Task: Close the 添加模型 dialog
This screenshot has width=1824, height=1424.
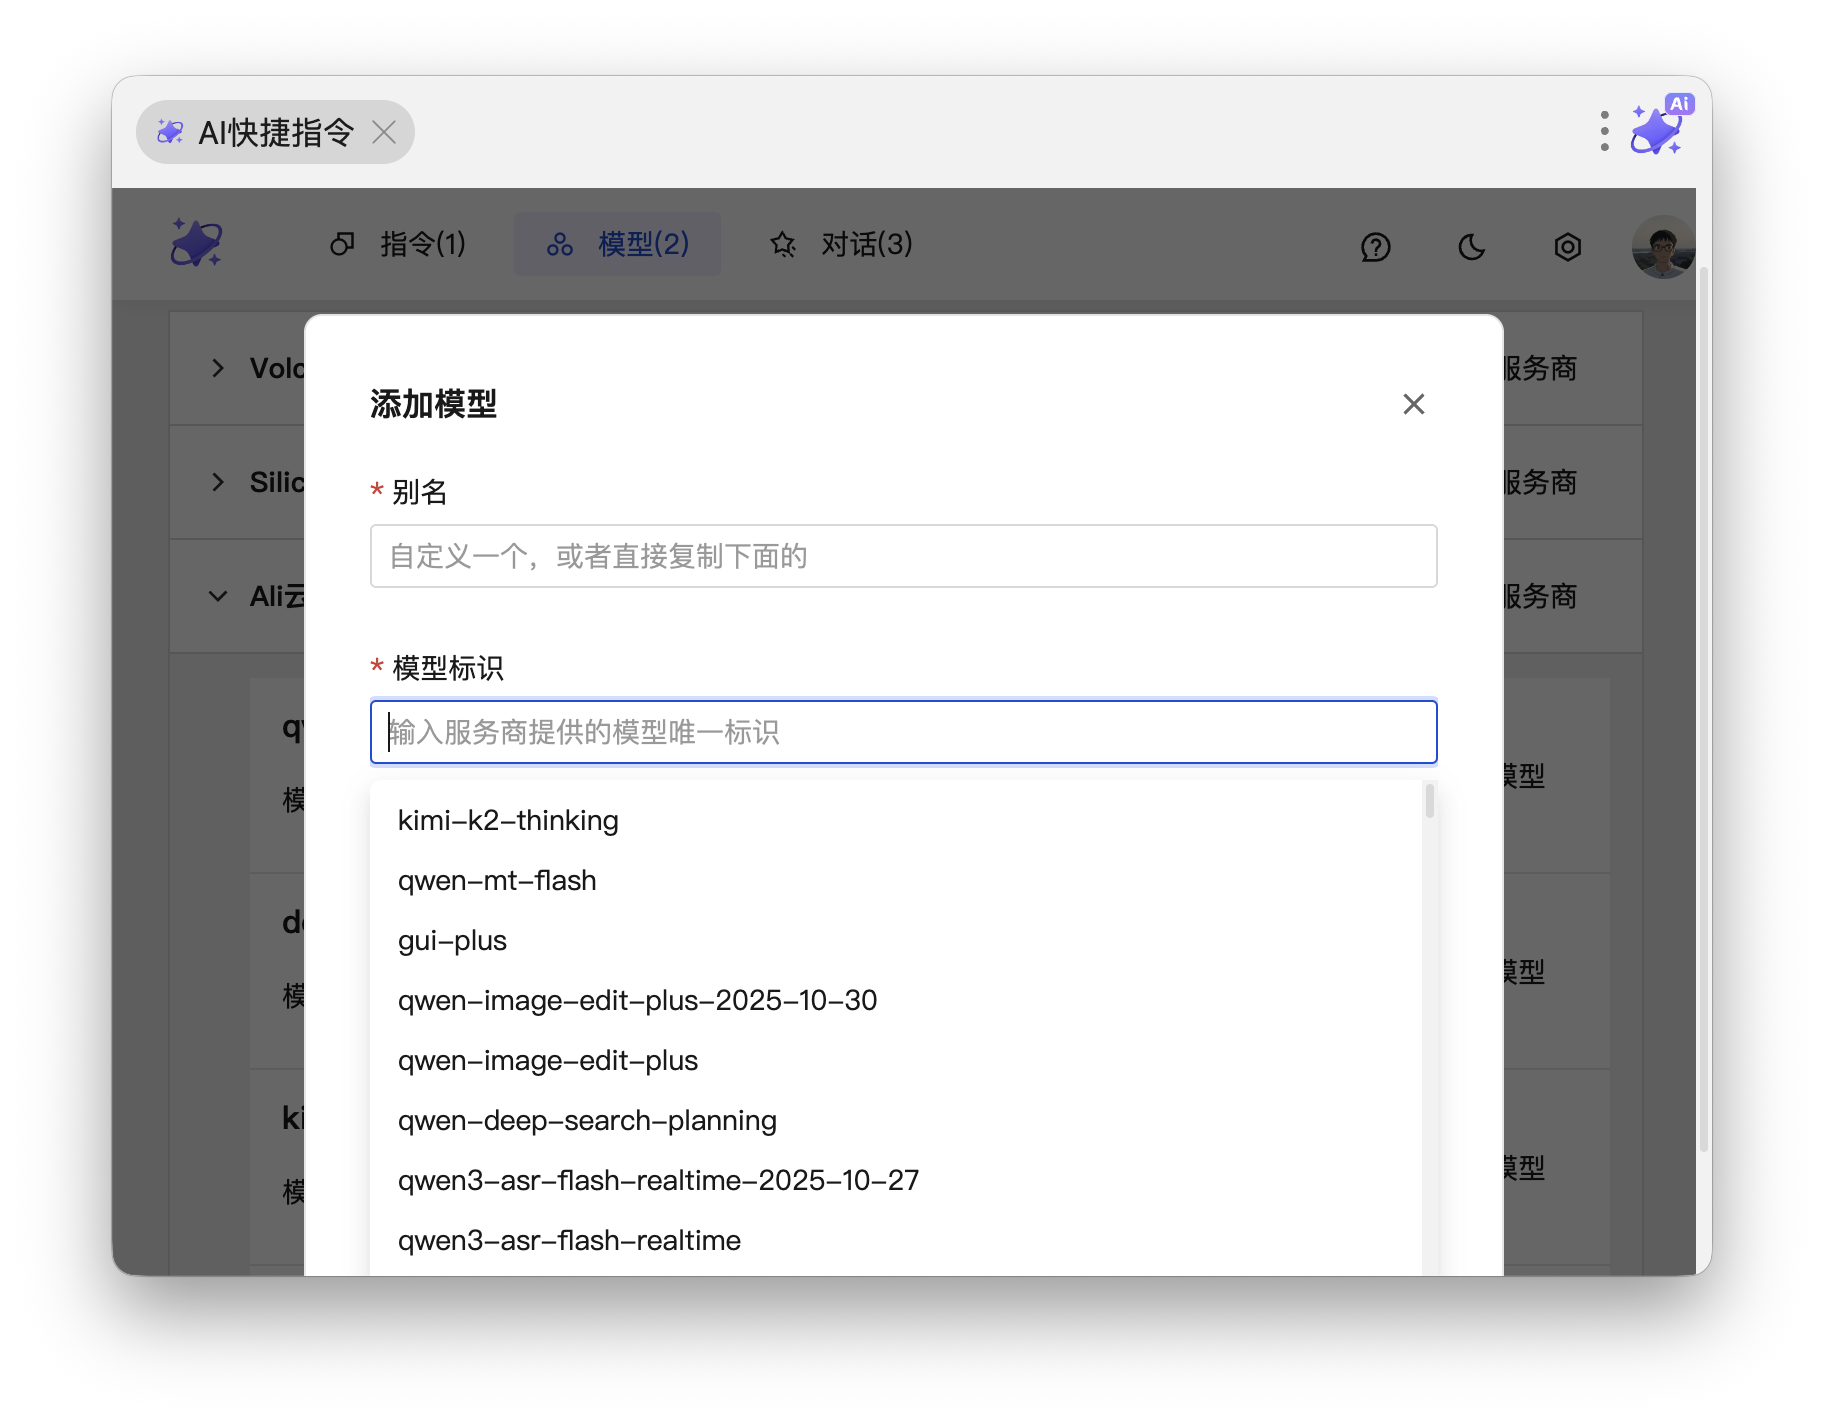Action: [1413, 404]
